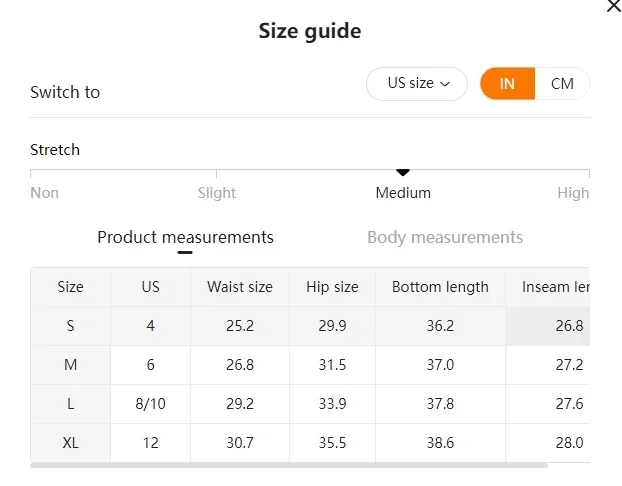This screenshot has width=622, height=486.
Task: Click the size XL row label
Action: tap(71, 443)
